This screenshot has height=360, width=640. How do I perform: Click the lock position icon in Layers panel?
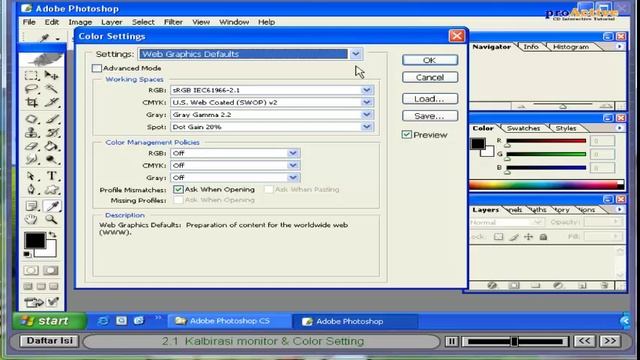click(528, 237)
